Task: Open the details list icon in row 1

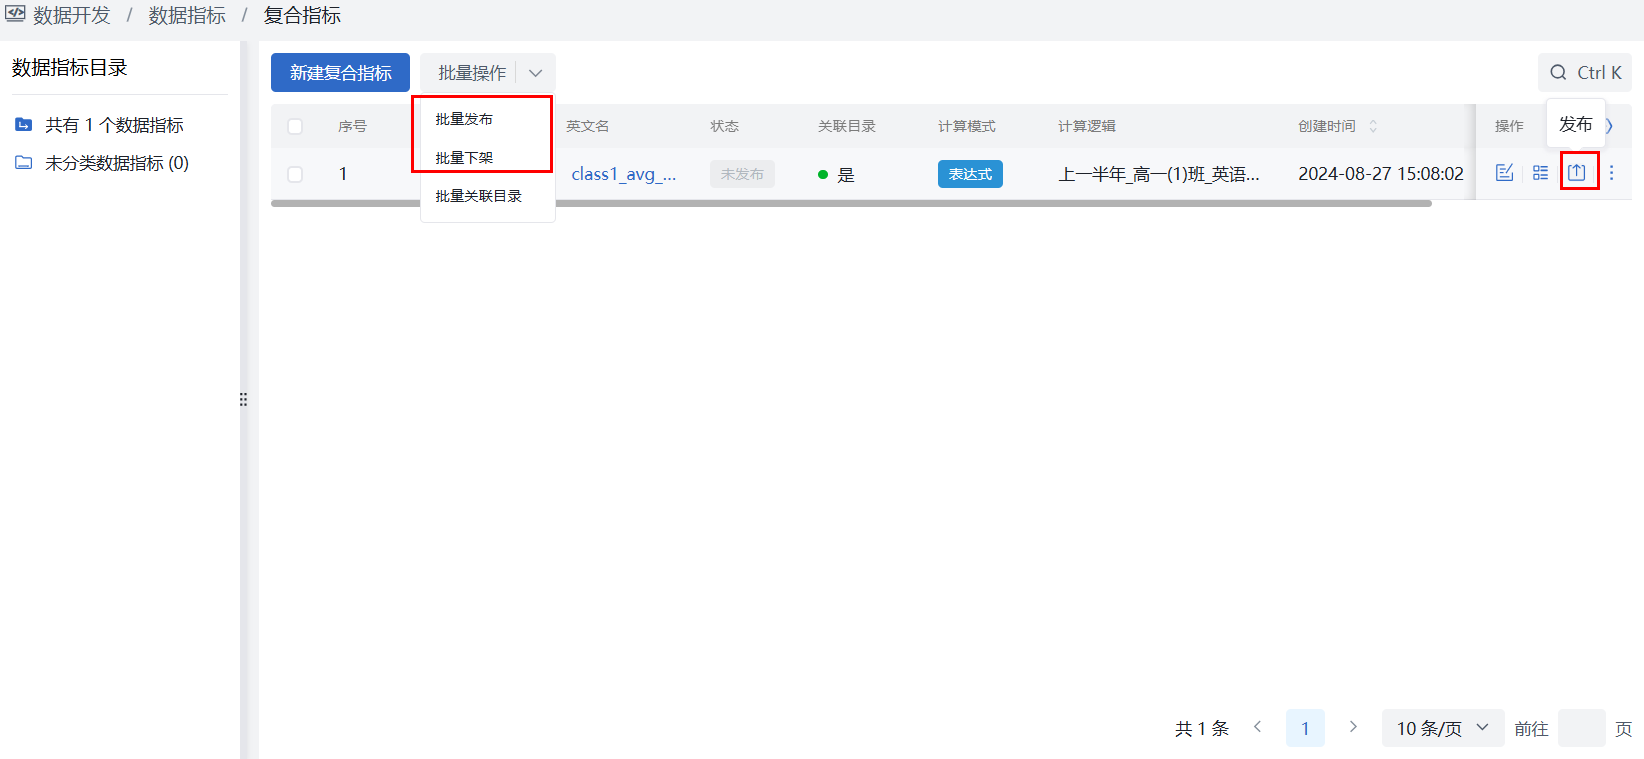Action: click(x=1540, y=173)
